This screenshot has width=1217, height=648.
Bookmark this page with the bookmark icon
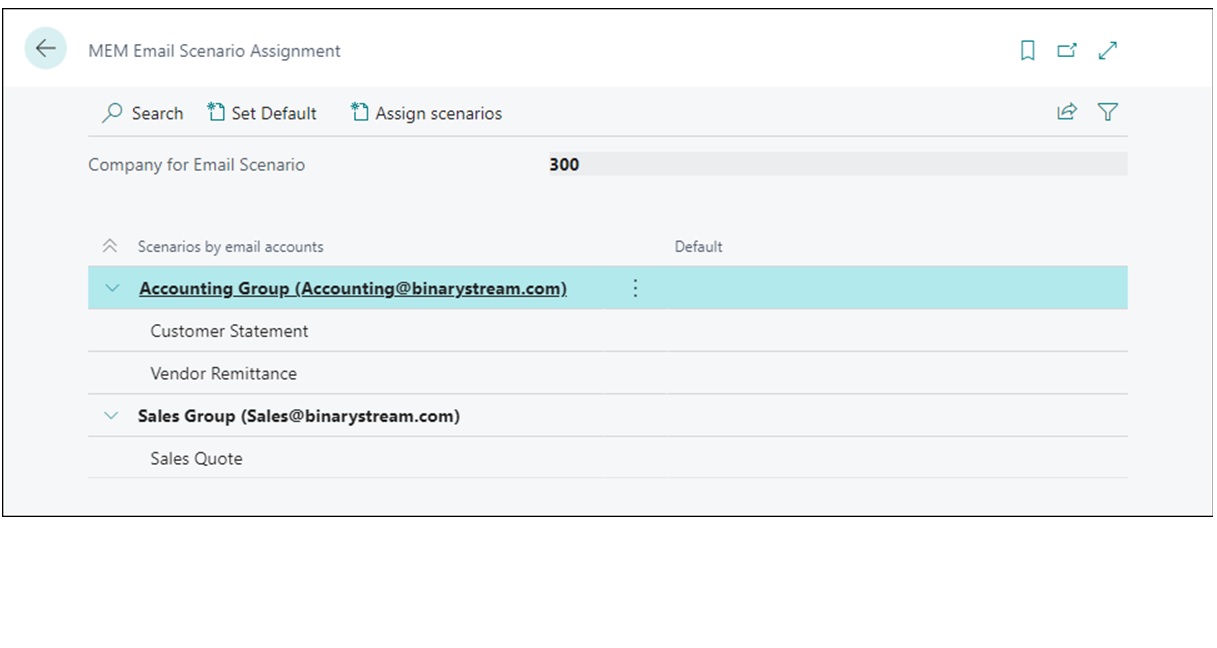1027,51
